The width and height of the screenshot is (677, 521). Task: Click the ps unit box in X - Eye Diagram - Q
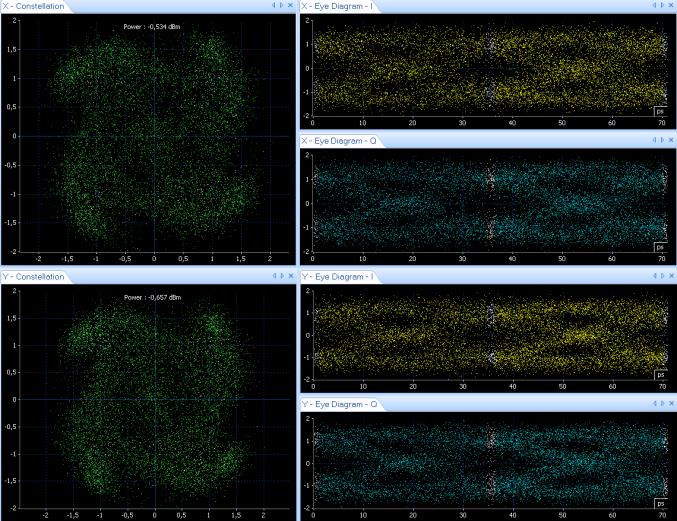click(660, 247)
